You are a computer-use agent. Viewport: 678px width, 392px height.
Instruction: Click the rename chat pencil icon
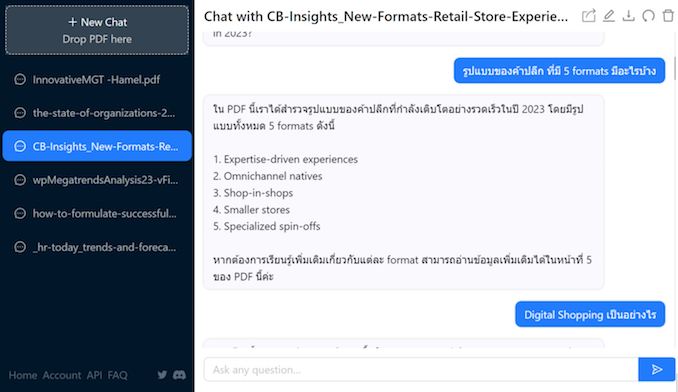[608, 16]
